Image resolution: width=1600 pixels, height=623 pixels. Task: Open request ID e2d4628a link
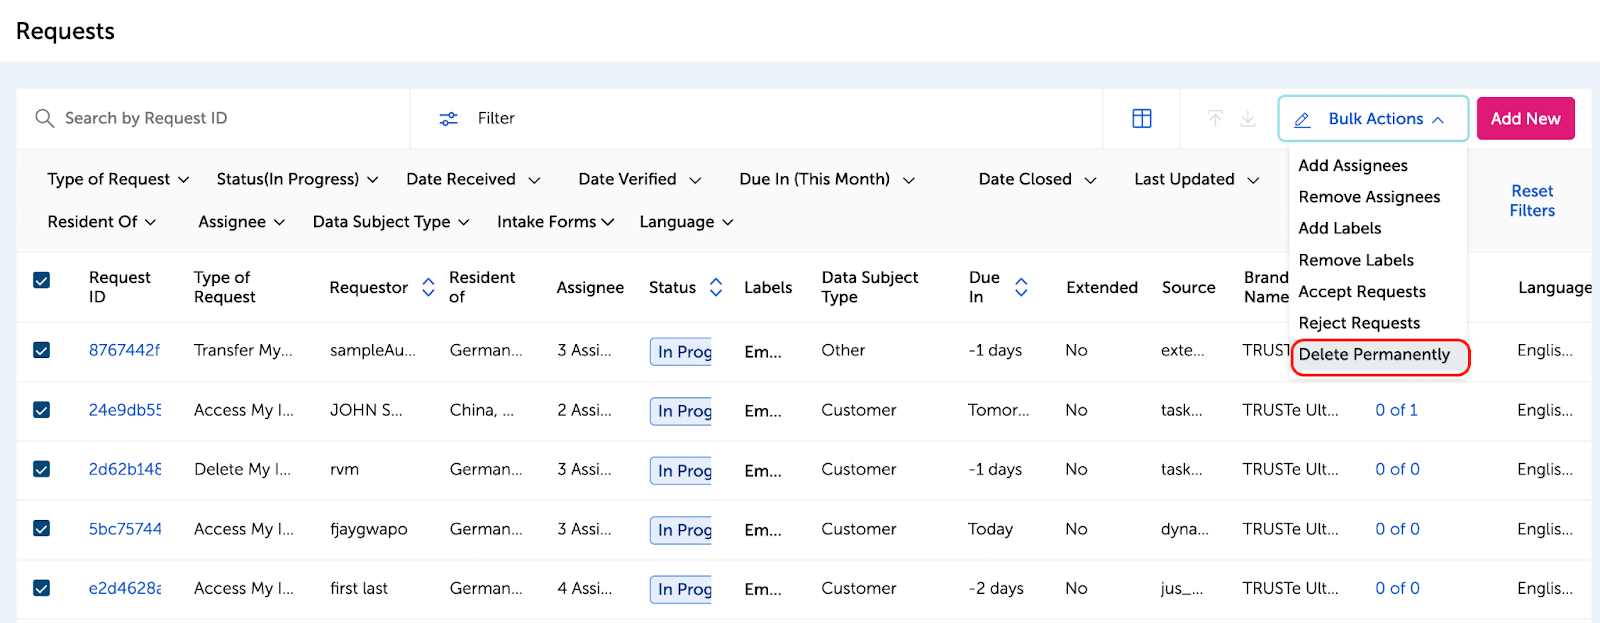(124, 588)
